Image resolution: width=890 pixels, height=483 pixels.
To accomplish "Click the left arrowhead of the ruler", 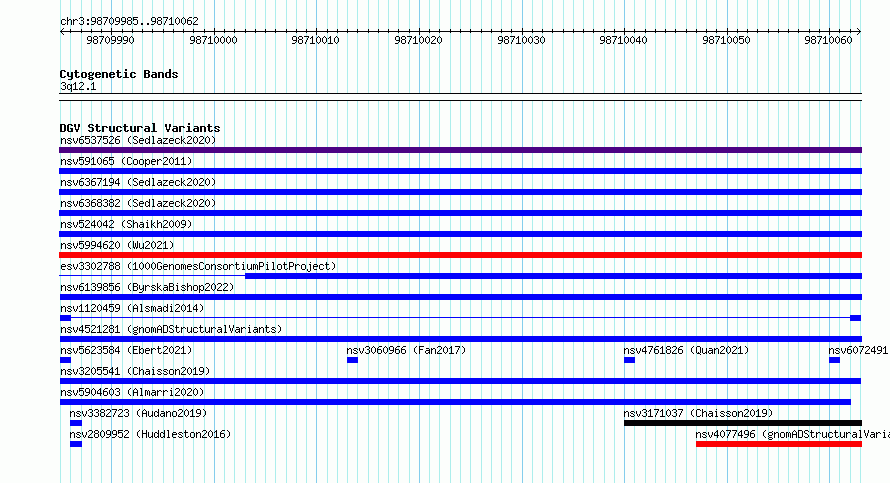I will 62,31.
